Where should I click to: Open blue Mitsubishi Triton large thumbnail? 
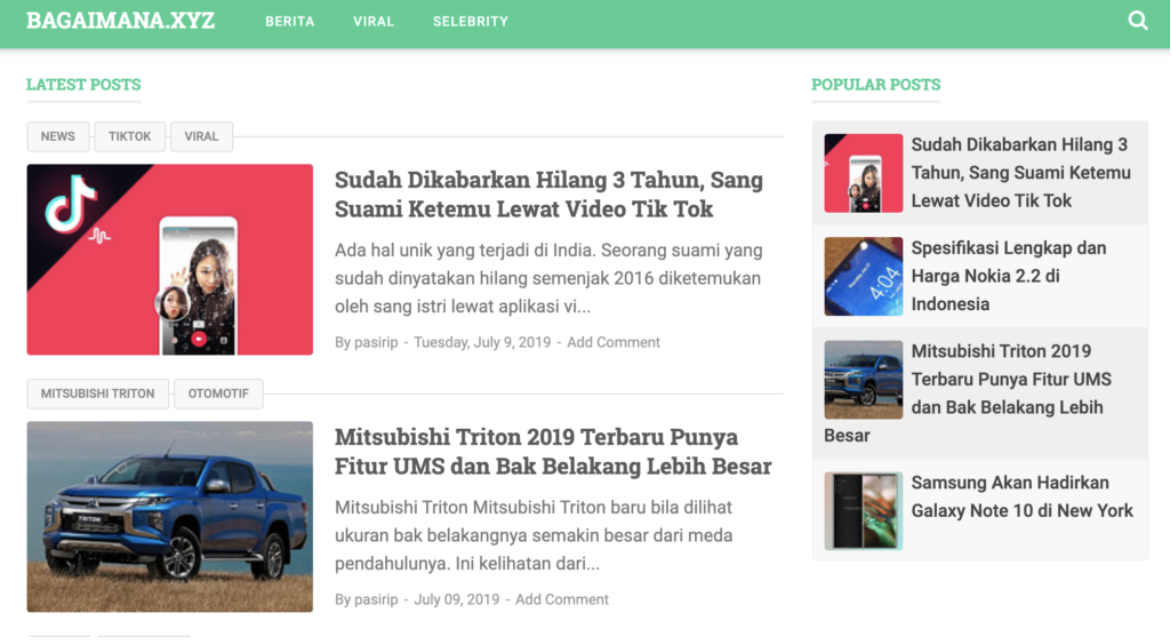[x=170, y=517]
